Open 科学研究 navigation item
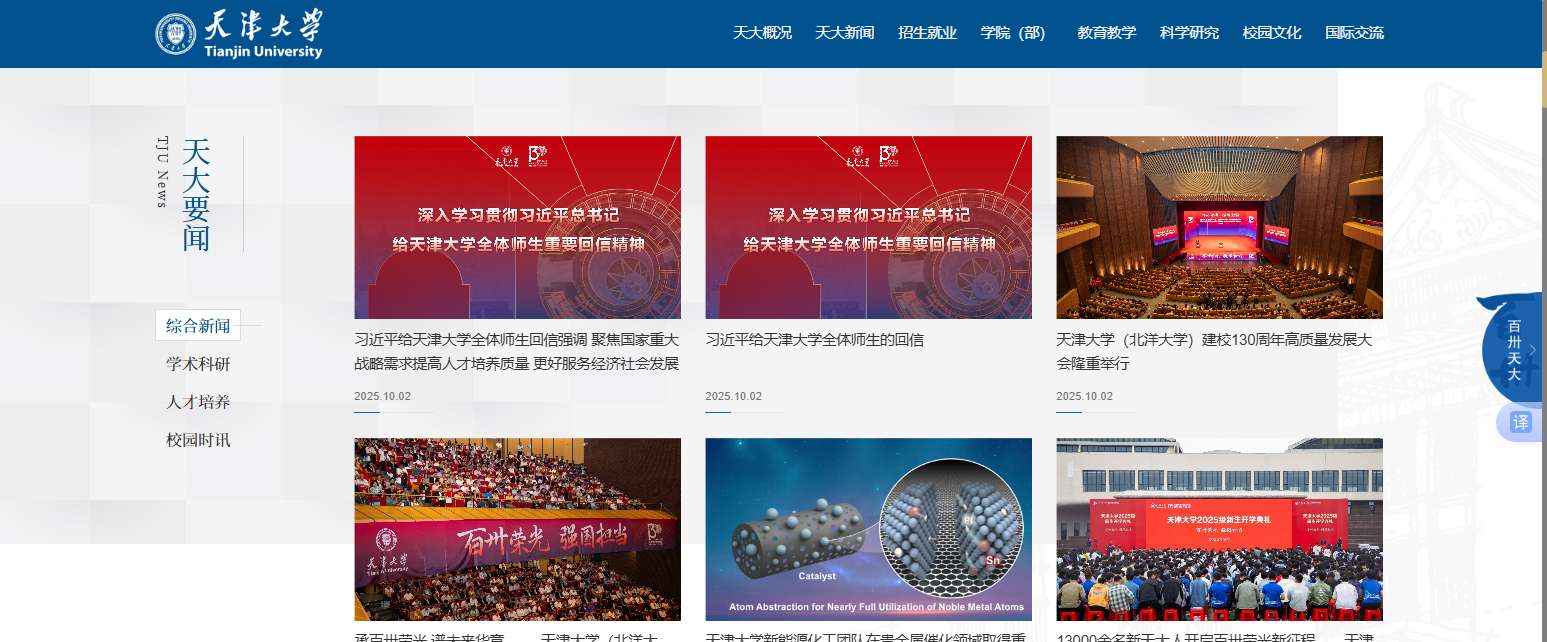The width and height of the screenshot is (1547, 642). click(x=1189, y=32)
